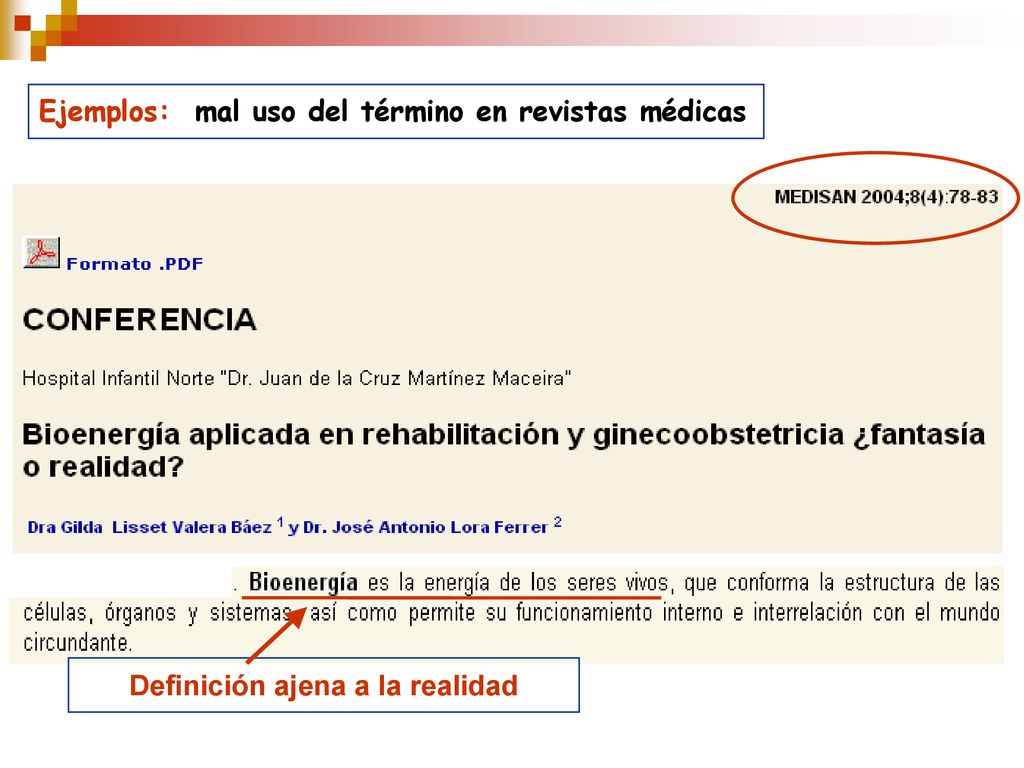Screen dimensions: 1024x768
Task: Click footnote superscript 2 after Ferrer
Action: 557,522
